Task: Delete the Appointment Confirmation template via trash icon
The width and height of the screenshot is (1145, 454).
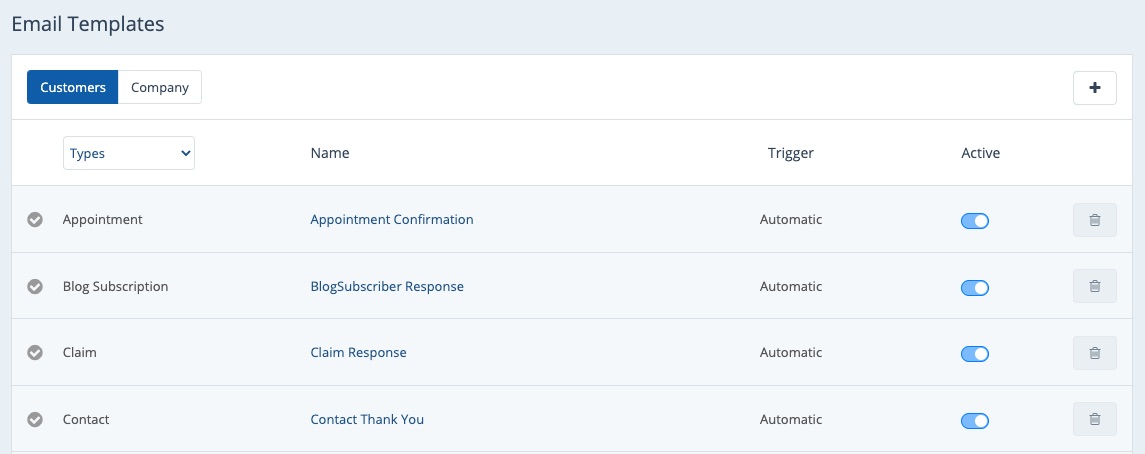Action: pyautogui.click(x=1094, y=220)
